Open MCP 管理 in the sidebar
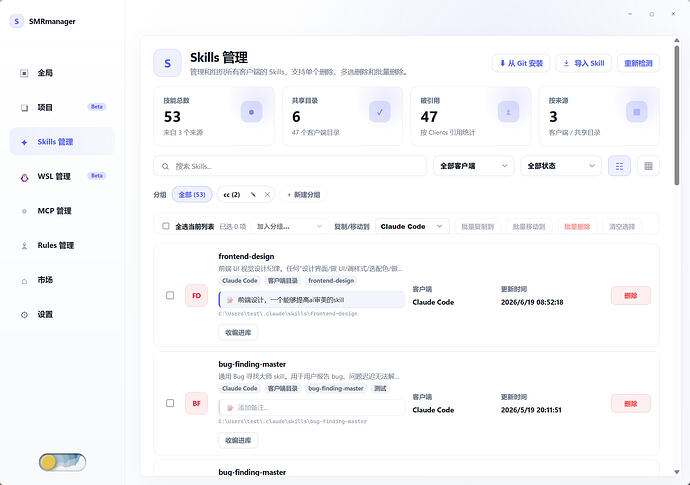690x485 pixels. pyautogui.click(x=62, y=211)
